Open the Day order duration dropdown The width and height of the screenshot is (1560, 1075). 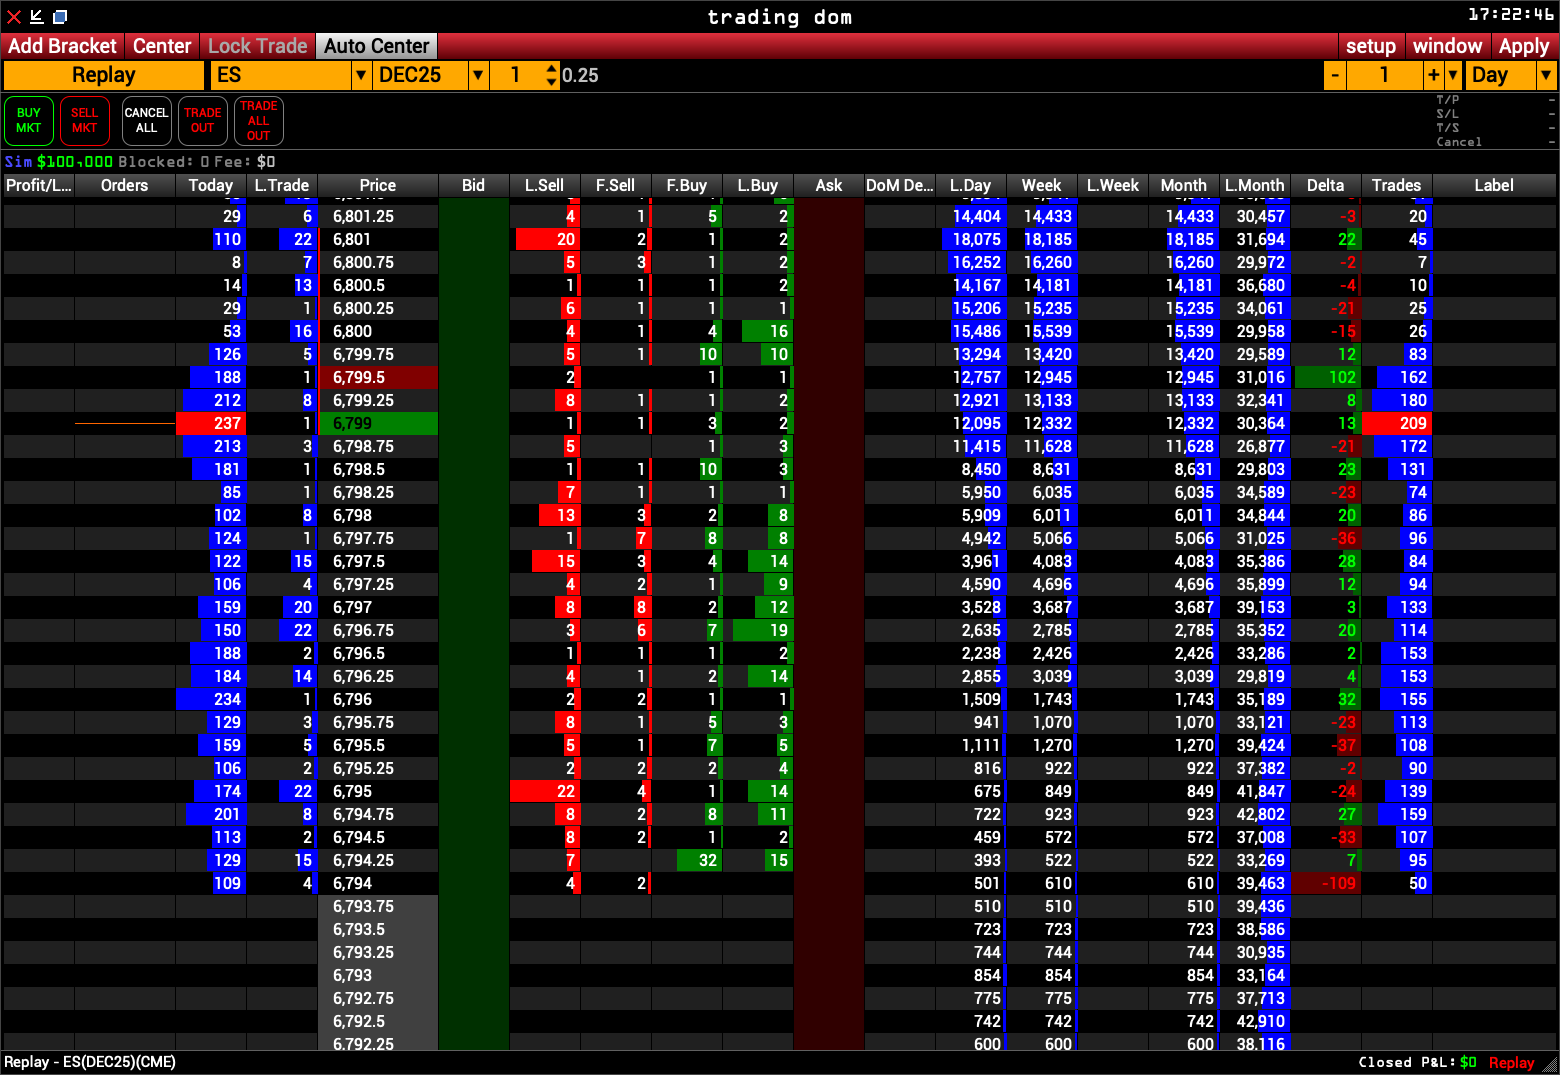coord(1546,75)
